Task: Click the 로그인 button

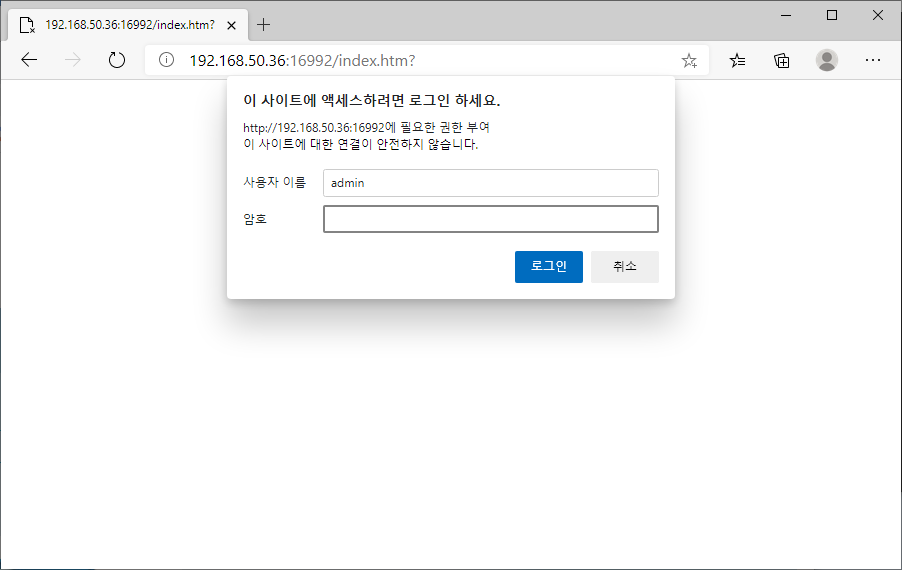Action: click(x=549, y=267)
